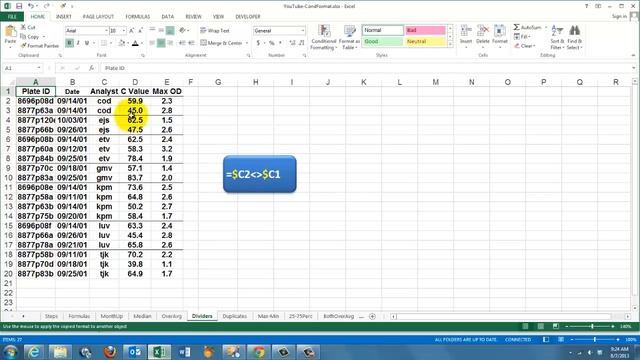Viewport: 640px width, 360px height.
Task: Increase font size with the large A
Action: coord(131,31)
